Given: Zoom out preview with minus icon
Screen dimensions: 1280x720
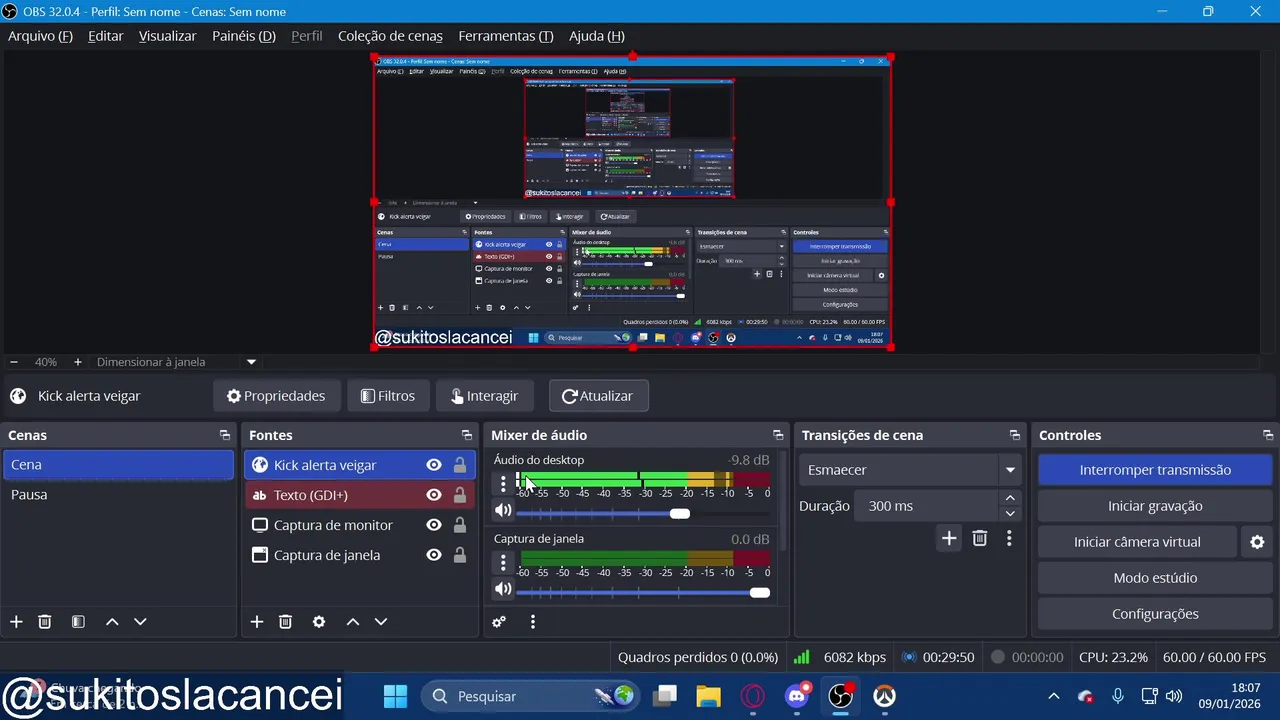Looking at the screenshot, I should coord(14,362).
